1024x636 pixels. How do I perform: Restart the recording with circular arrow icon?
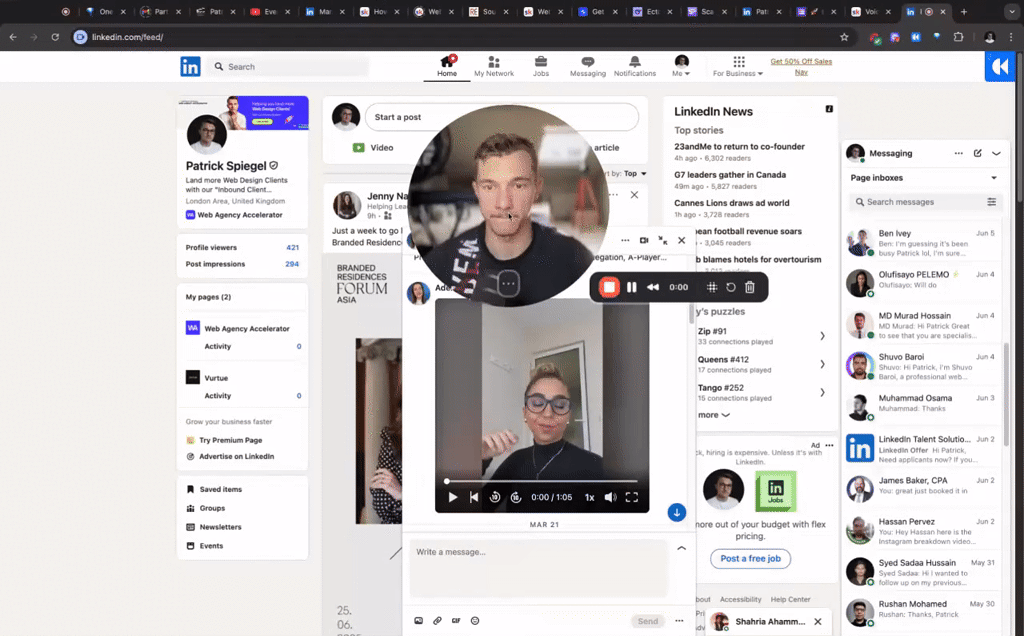click(731, 287)
